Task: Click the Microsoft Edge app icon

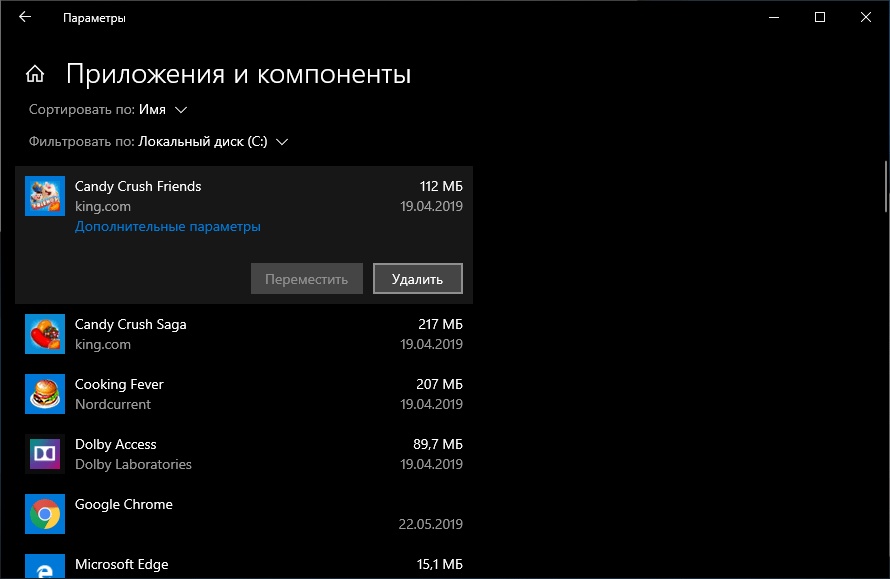Action: pyautogui.click(x=44, y=566)
